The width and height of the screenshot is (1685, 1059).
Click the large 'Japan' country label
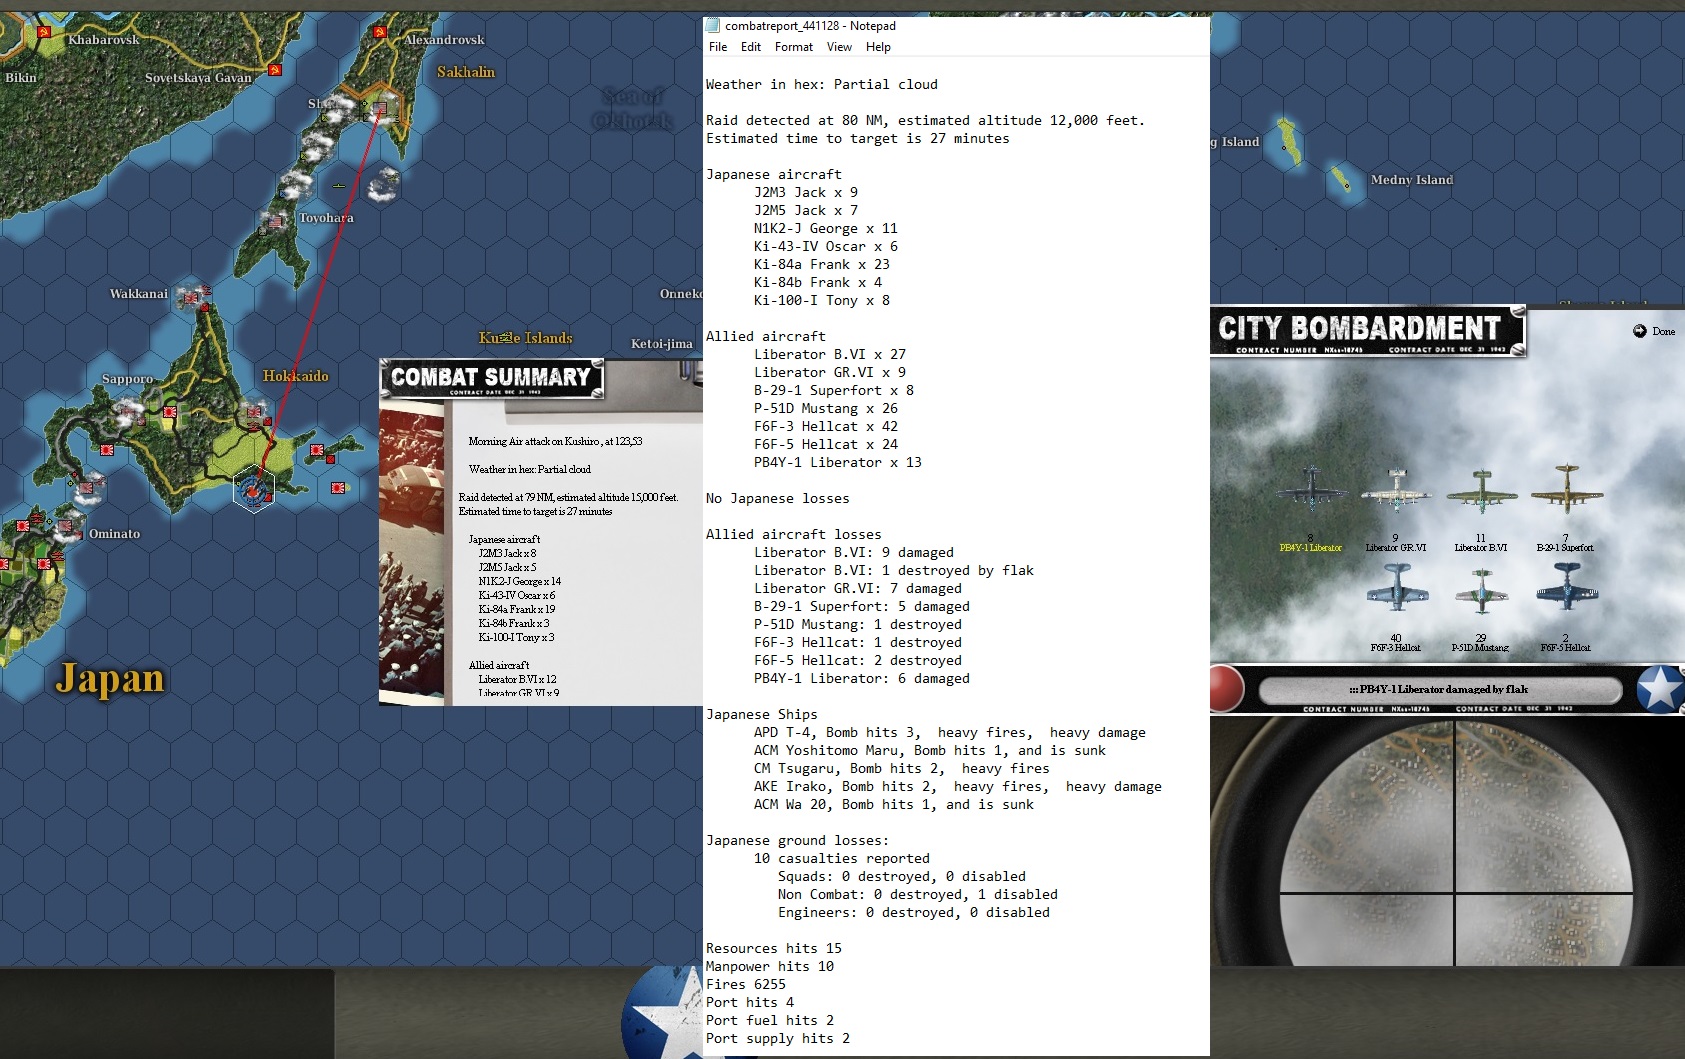click(110, 679)
